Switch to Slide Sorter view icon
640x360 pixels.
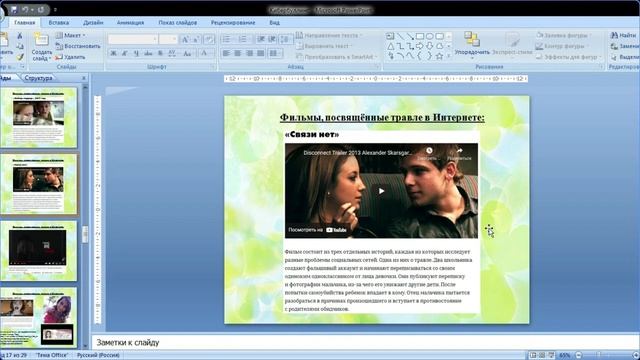click(542, 356)
